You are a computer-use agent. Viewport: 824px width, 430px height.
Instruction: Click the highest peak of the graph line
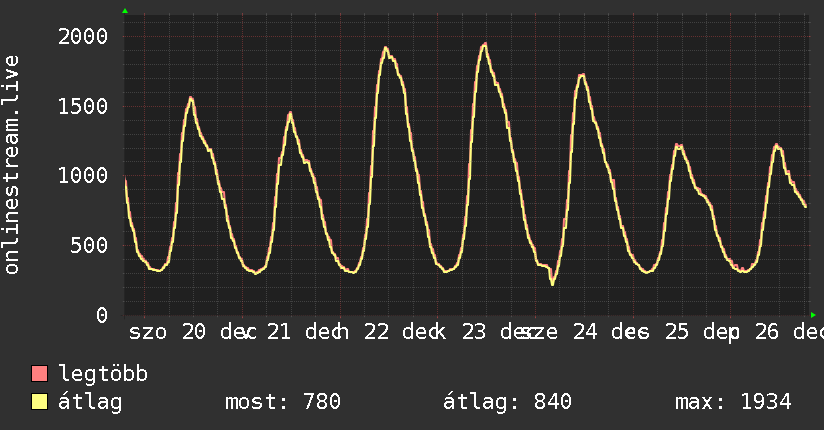[485, 44]
